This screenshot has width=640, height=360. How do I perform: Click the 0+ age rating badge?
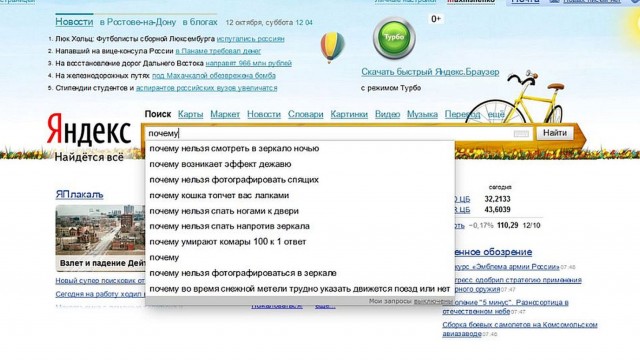[x=436, y=19]
